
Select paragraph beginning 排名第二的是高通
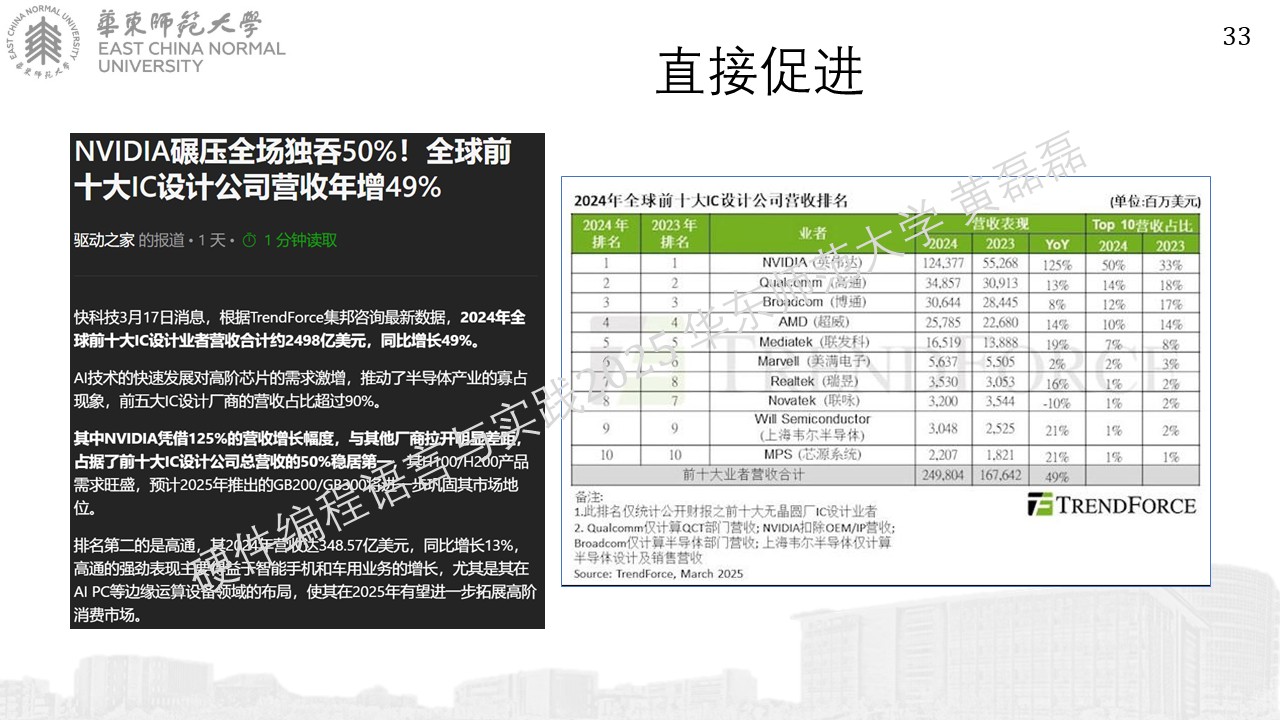pyautogui.click(x=305, y=580)
